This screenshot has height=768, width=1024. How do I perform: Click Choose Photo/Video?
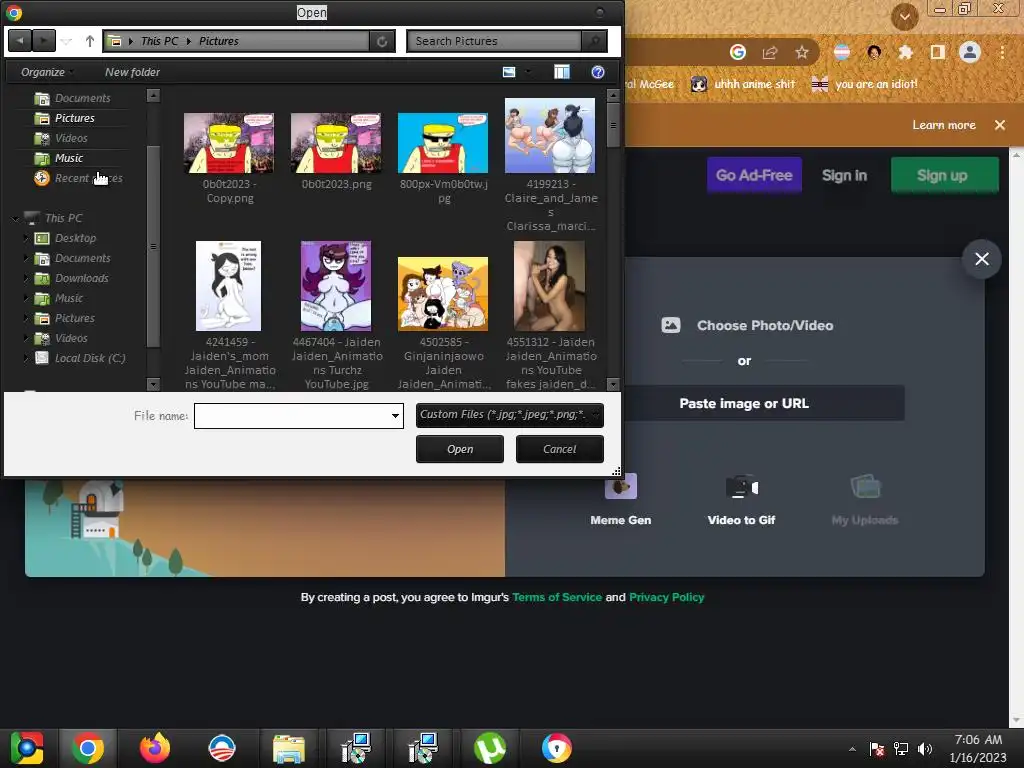(747, 325)
